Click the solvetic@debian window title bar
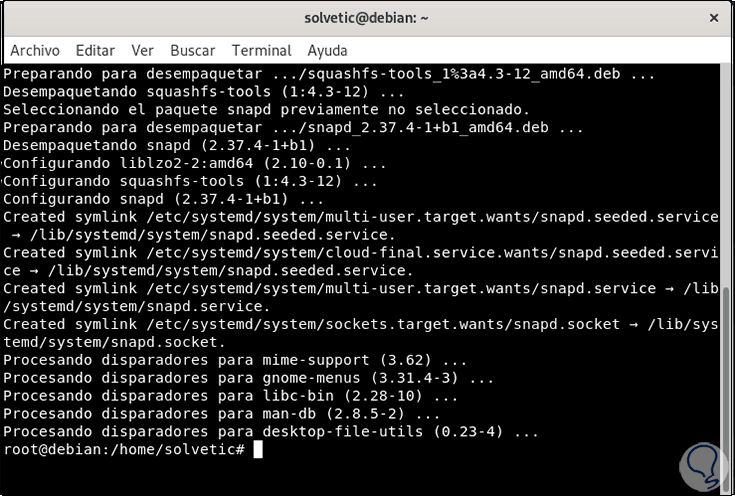This screenshot has width=735, height=496. pyautogui.click(x=366, y=18)
